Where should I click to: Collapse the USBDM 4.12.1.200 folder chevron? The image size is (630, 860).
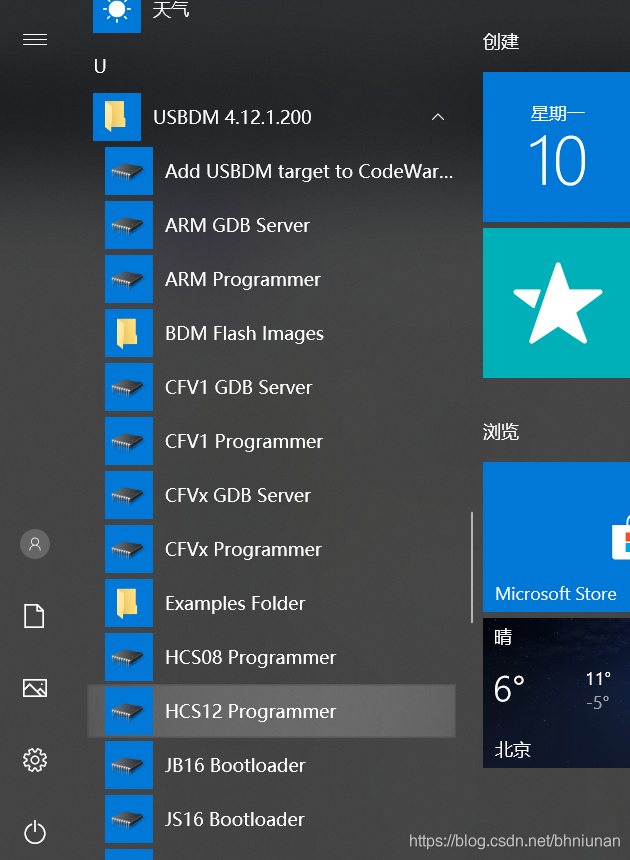point(438,117)
